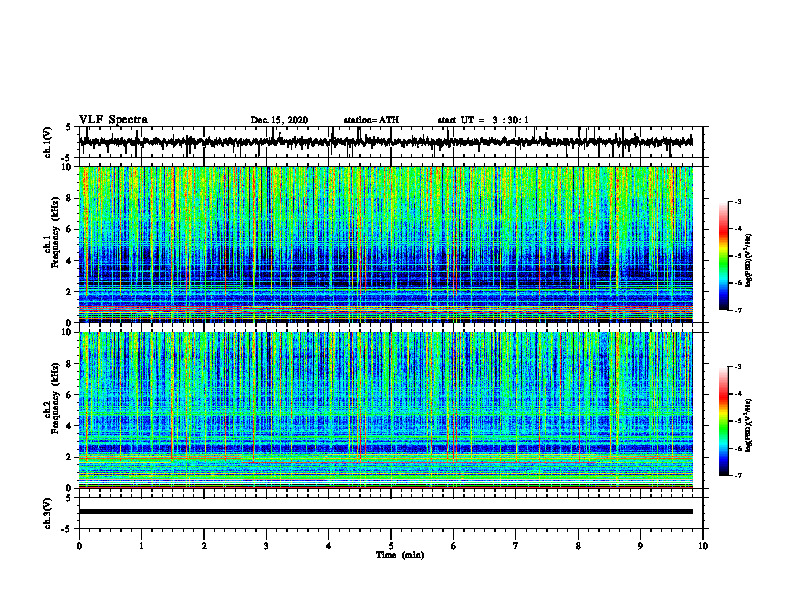
Task: Click the "-7" label on ch.1 colorbar
Action: tap(738, 310)
